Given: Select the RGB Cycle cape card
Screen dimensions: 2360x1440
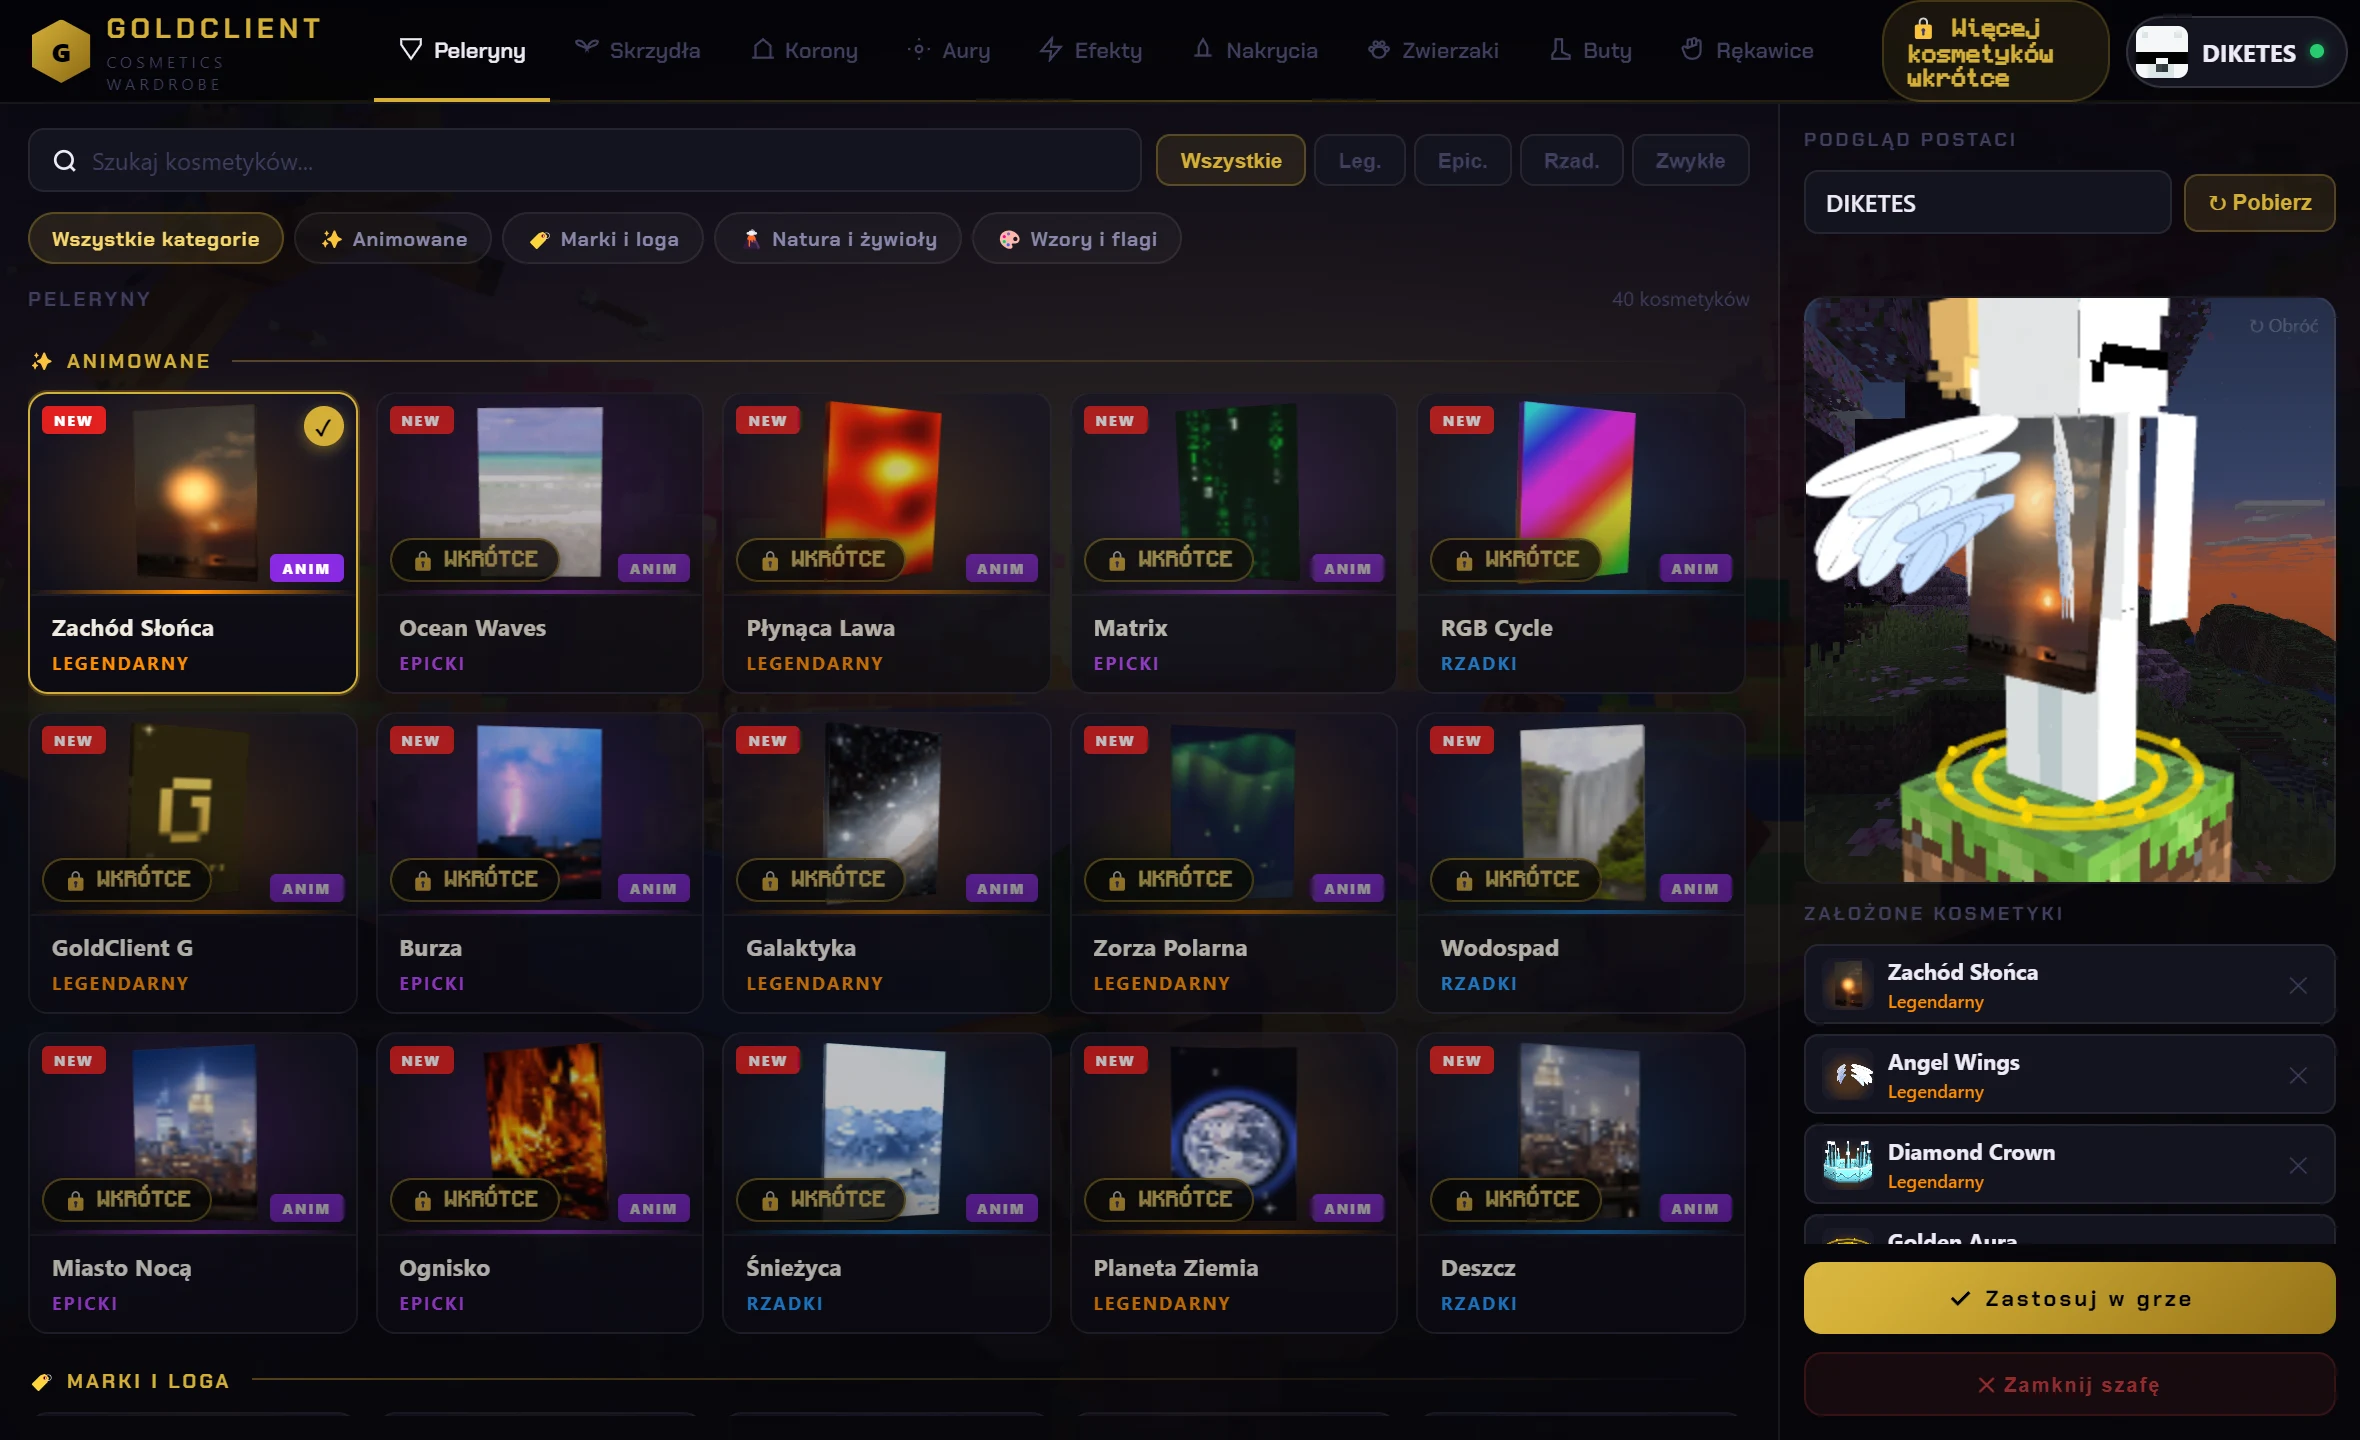Looking at the screenshot, I should (x=1581, y=543).
